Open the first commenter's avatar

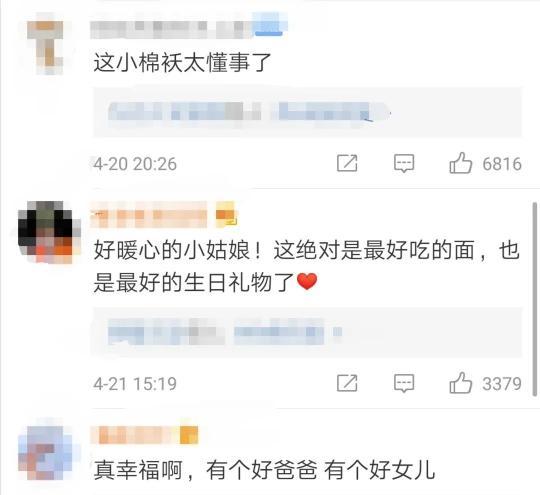[x=45, y=43]
